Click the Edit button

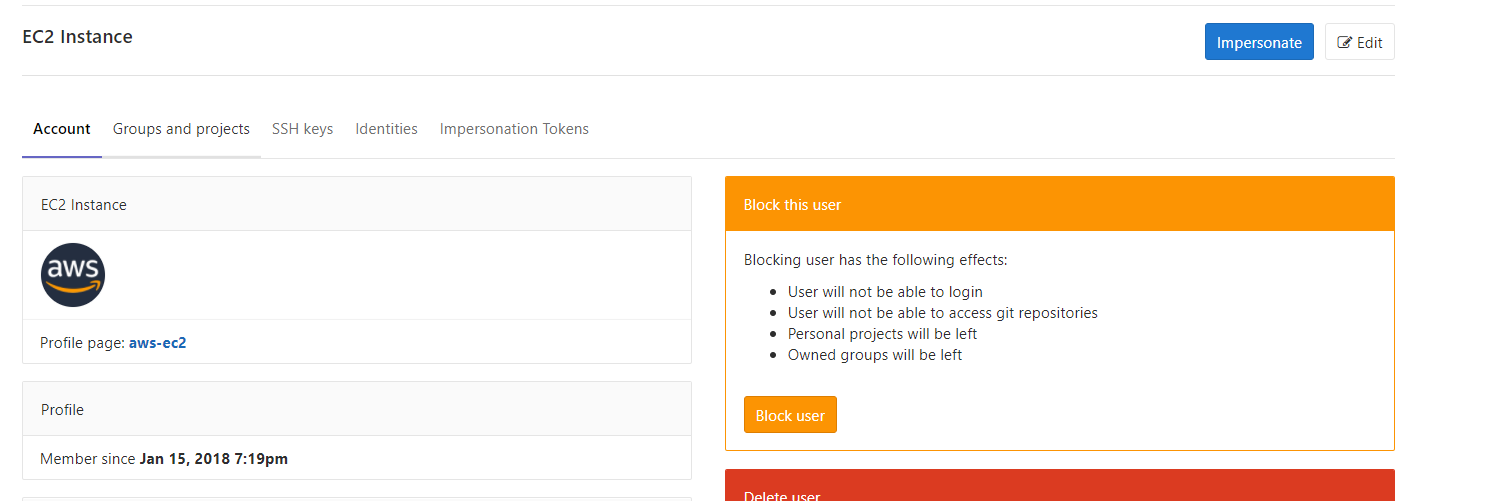pyautogui.click(x=1359, y=42)
